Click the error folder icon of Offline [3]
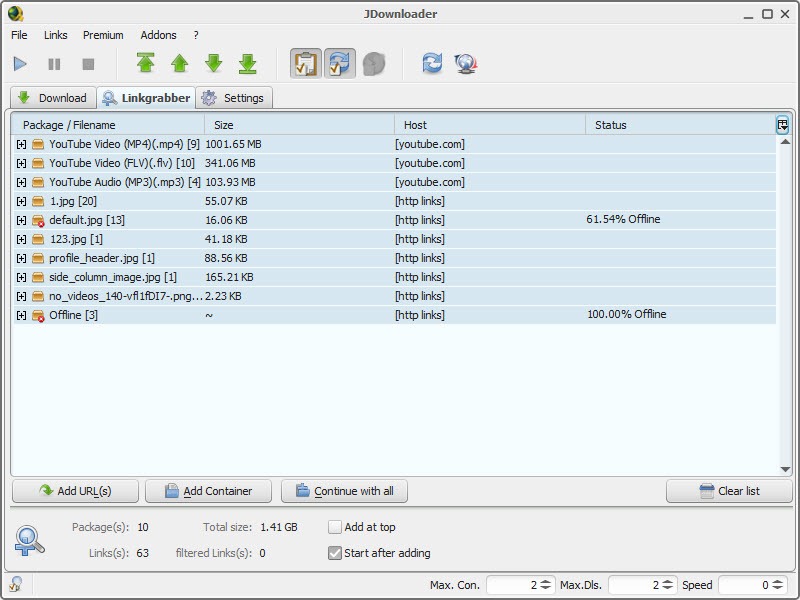Image resolution: width=800 pixels, height=600 pixels. pyautogui.click(x=38, y=316)
